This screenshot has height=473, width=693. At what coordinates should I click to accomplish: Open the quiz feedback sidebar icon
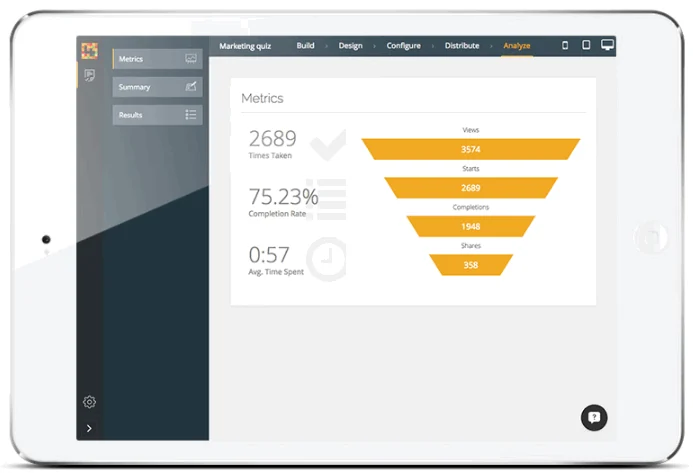(89, 76)
